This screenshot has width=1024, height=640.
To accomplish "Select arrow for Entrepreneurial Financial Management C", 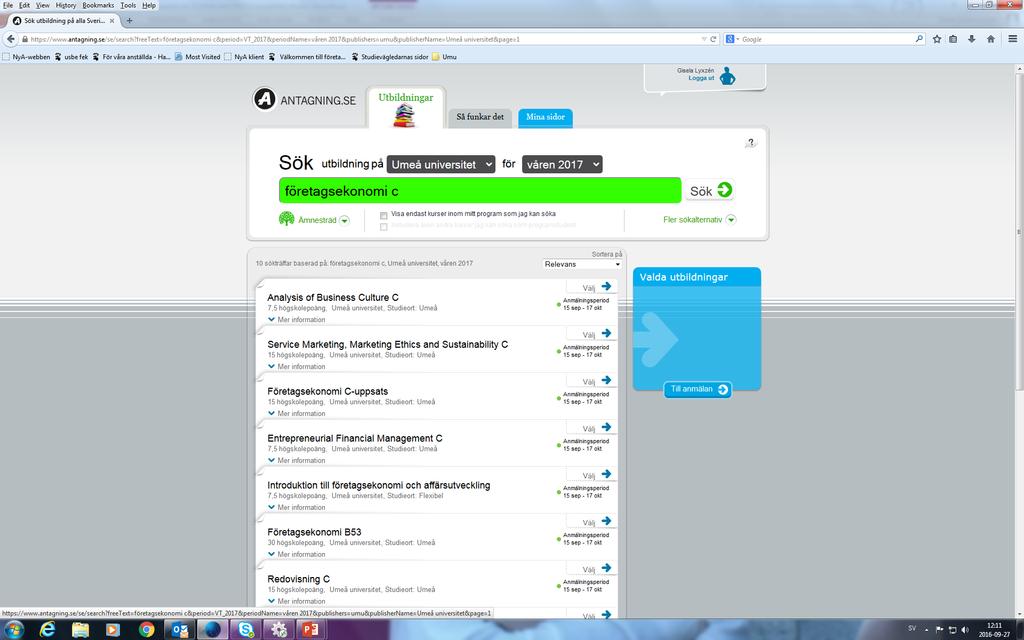I will point(607,427).
